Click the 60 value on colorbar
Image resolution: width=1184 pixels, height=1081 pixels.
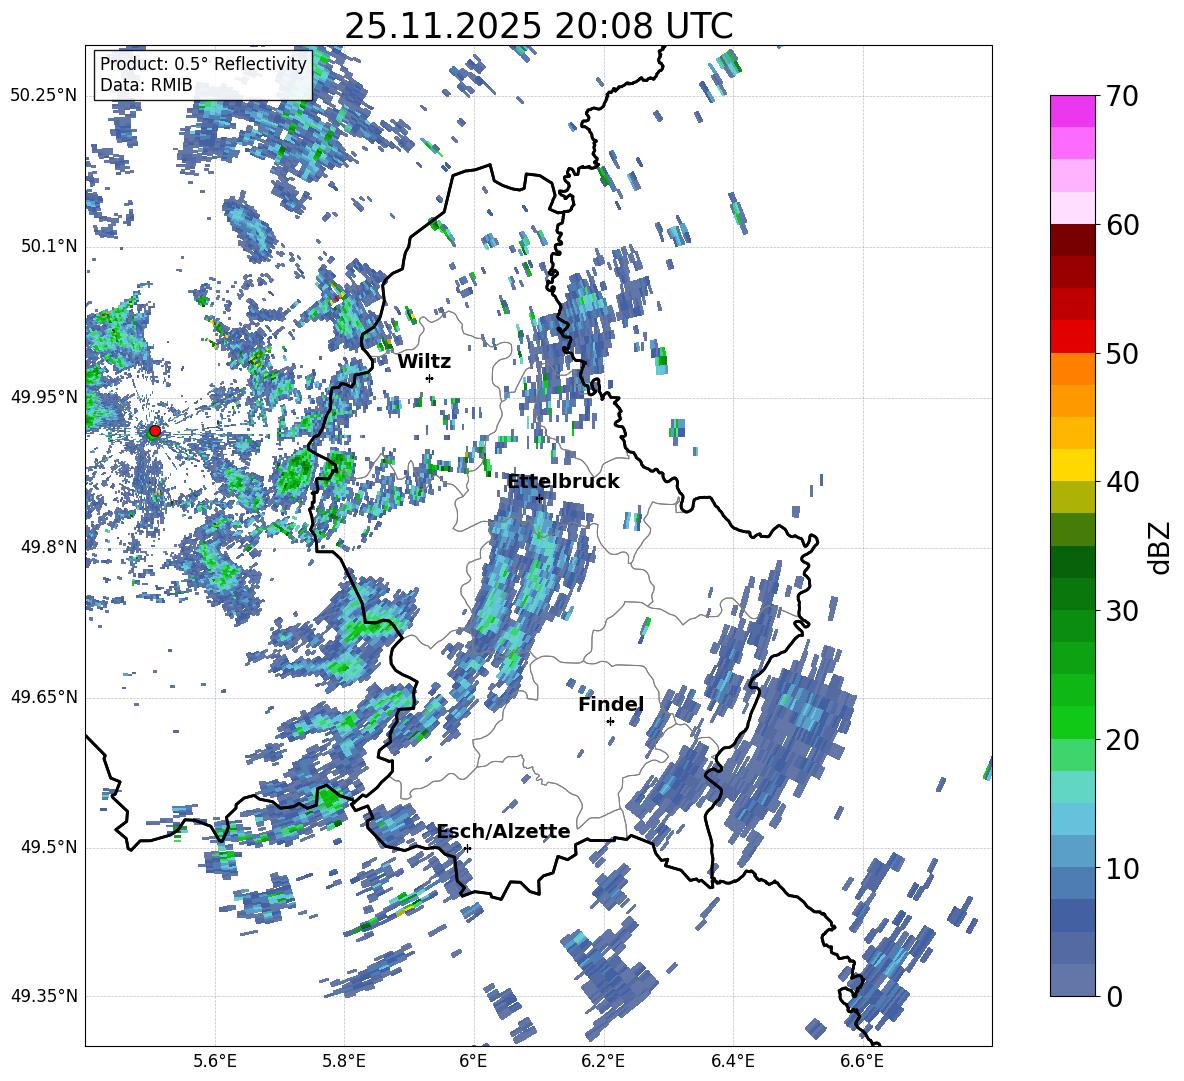(x=1122, y=225)
